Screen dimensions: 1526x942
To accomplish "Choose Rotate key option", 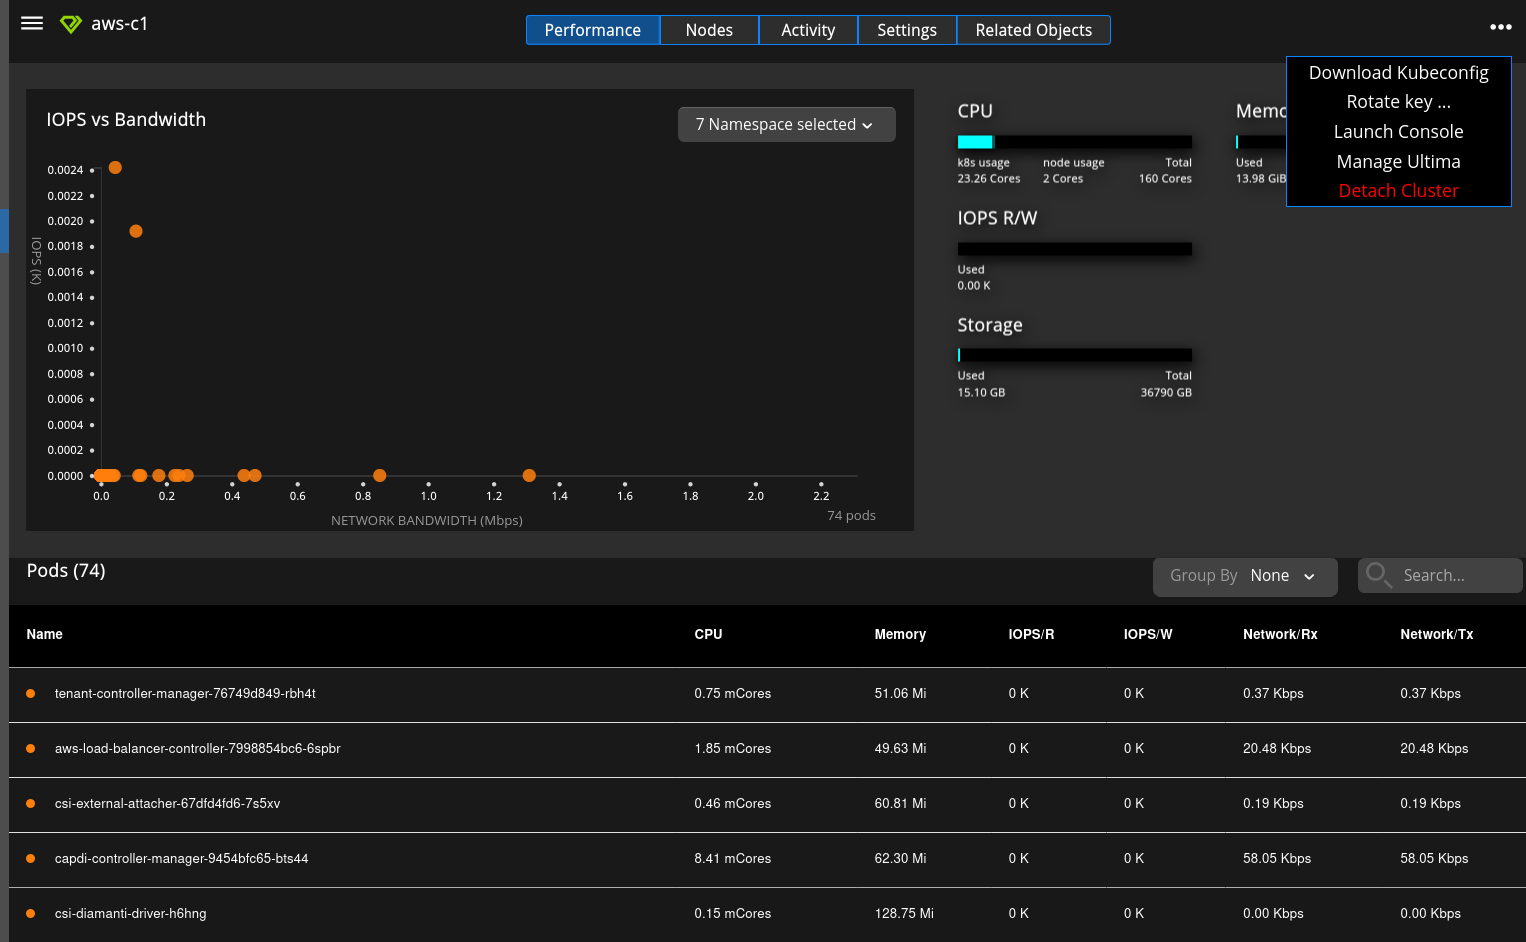I will (1398, 102).
